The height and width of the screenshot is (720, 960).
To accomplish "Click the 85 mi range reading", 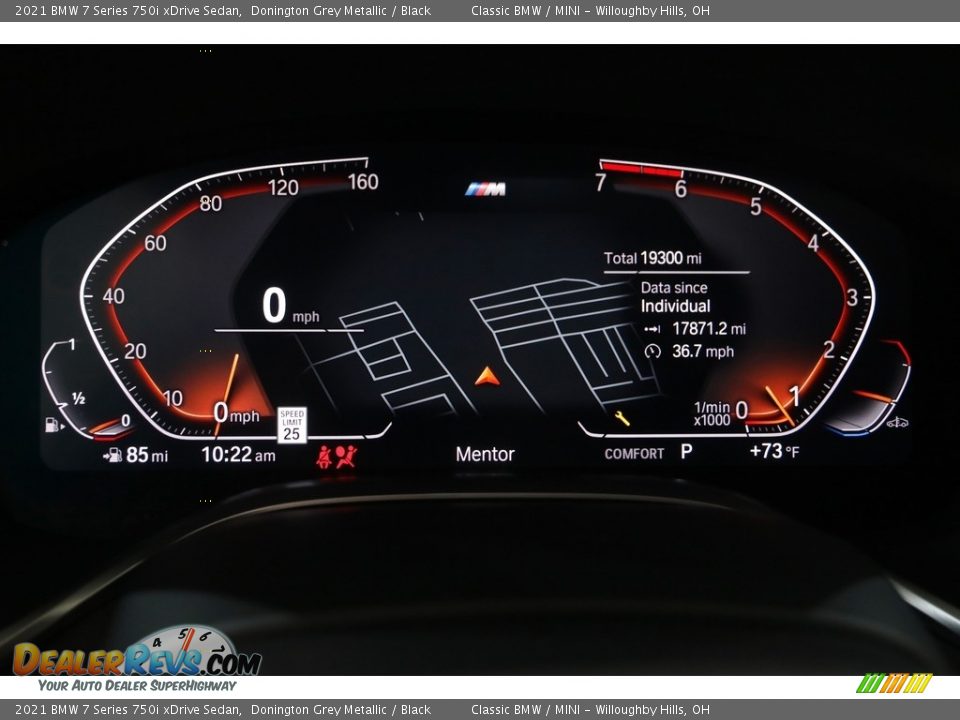I will click(x=147, y=455).
